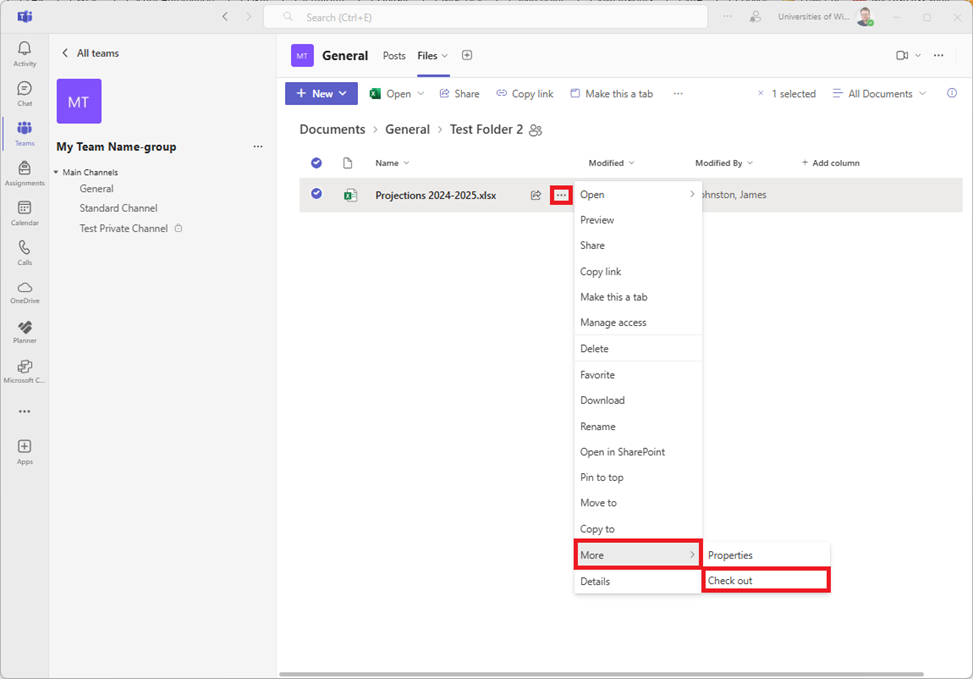
Task: Select Download in the context menu
Action: click(x=602, y=400)
